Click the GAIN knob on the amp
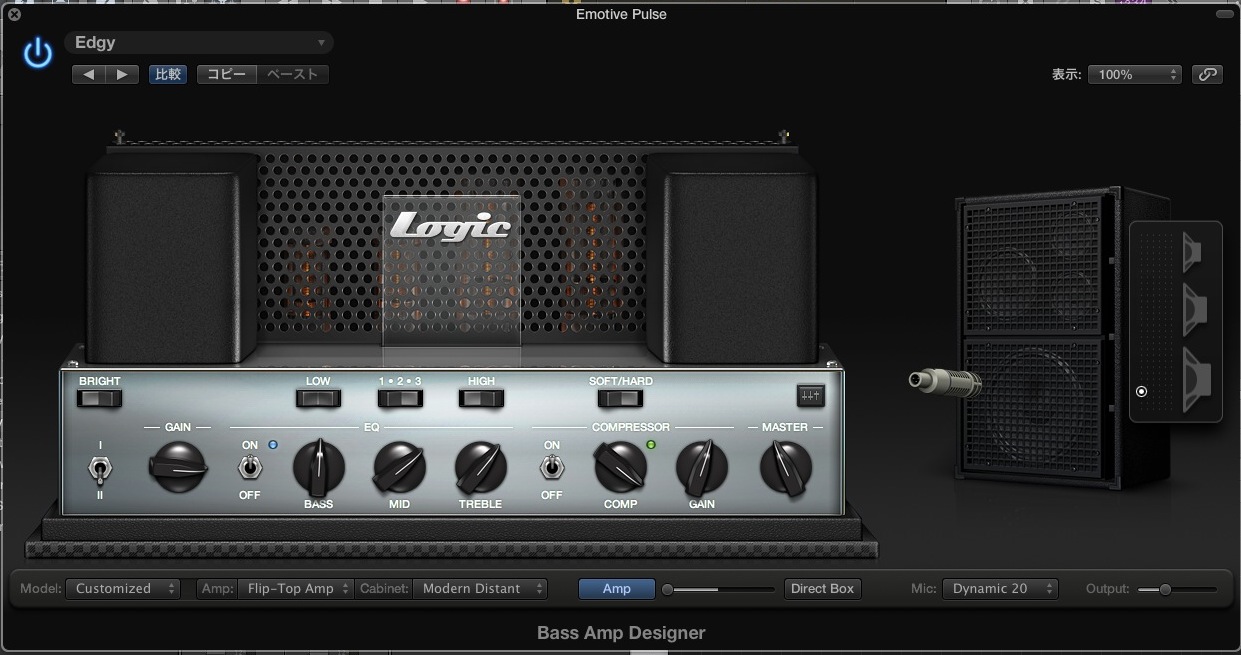 coord(178,467)
